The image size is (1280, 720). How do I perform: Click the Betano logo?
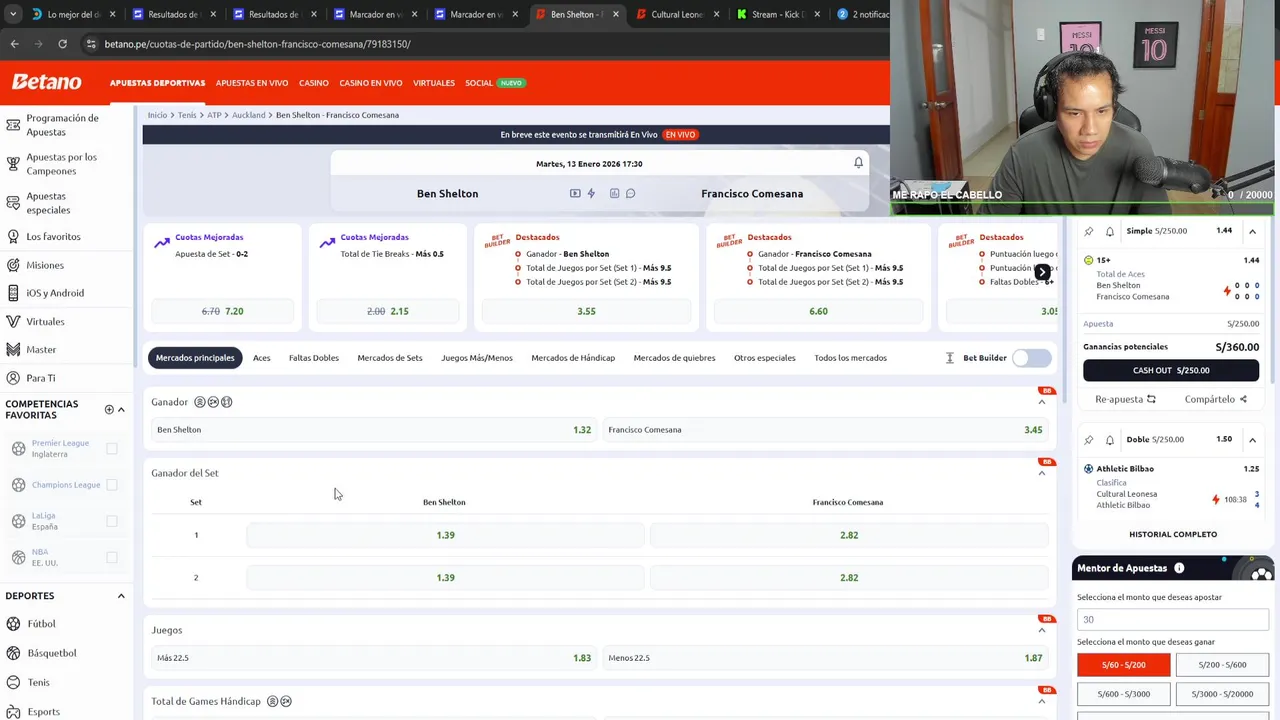point(46,82)
